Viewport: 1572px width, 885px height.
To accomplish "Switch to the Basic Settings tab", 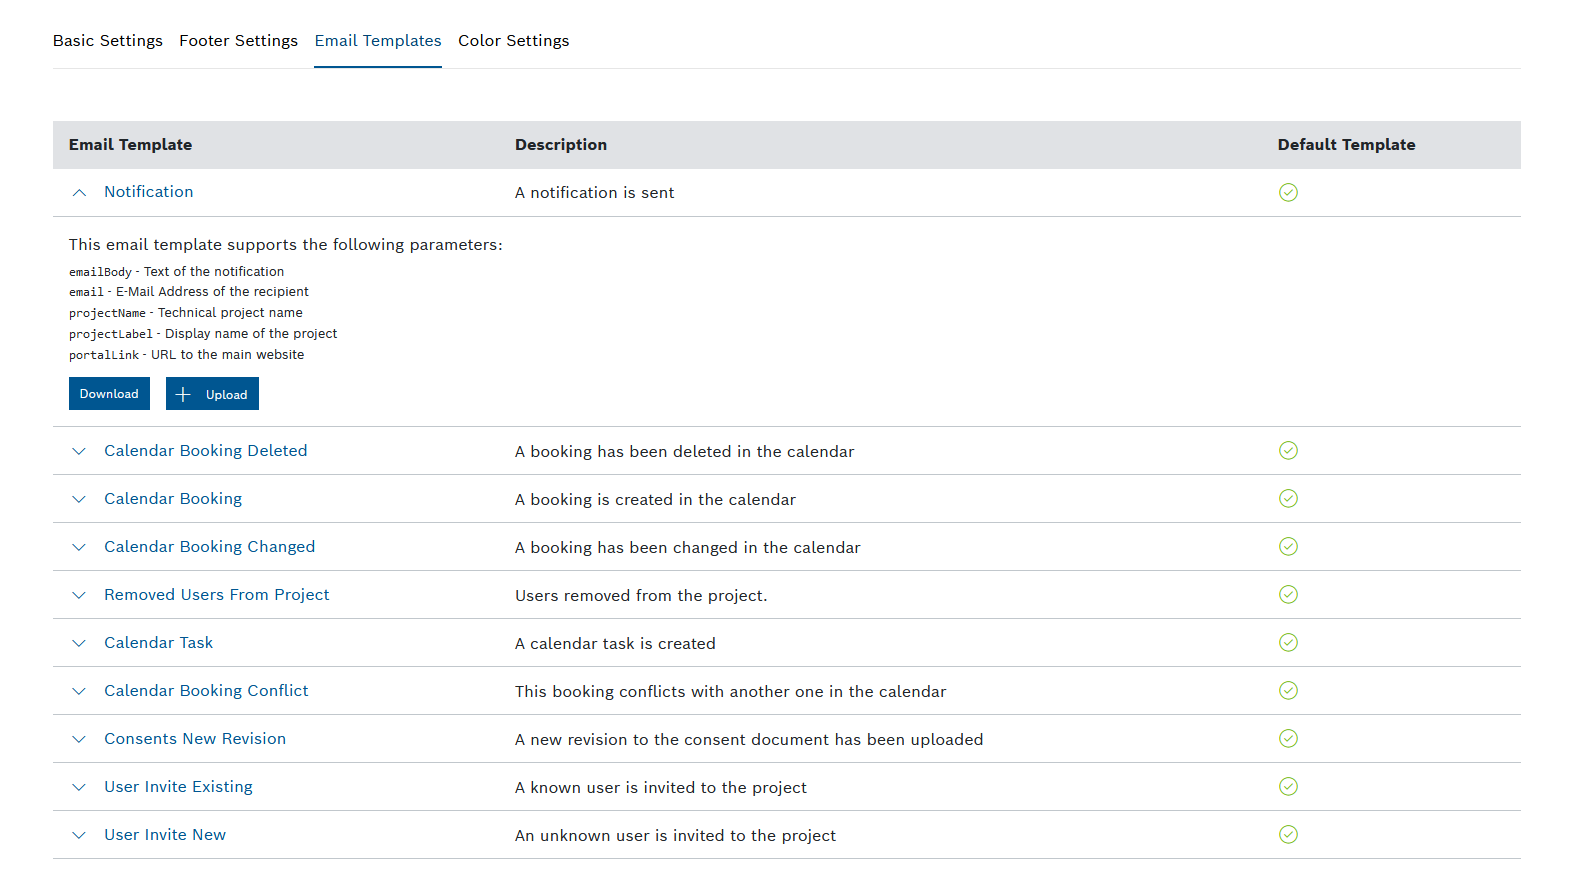I will pos(108,41).
